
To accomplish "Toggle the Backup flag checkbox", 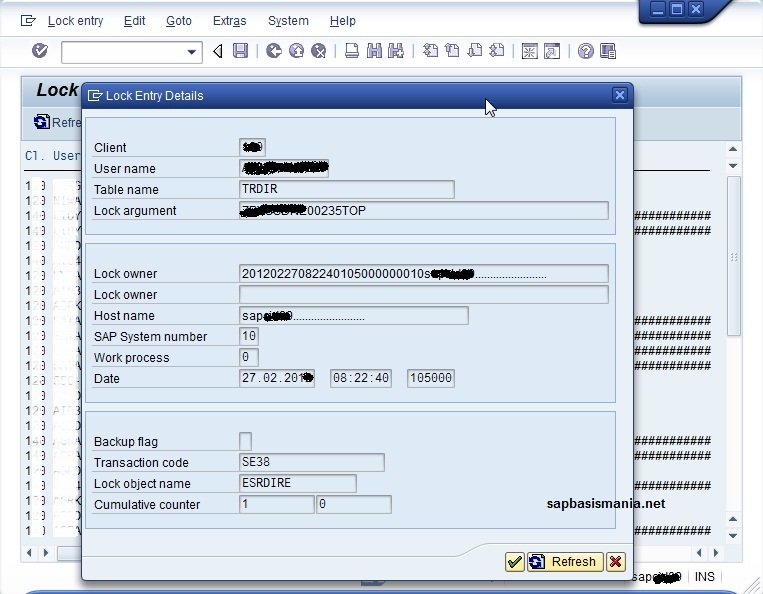I will [245, 441].
